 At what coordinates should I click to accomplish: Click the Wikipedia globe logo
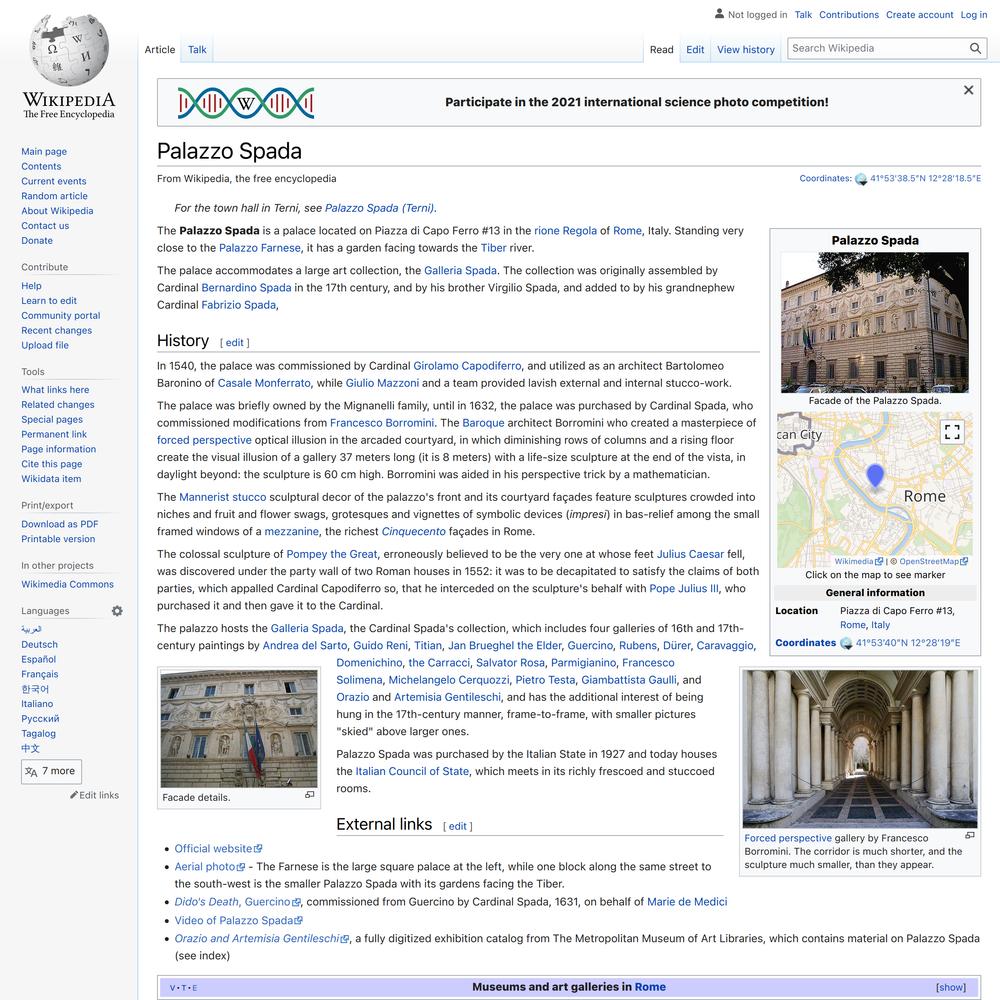[x=69, y=51]
